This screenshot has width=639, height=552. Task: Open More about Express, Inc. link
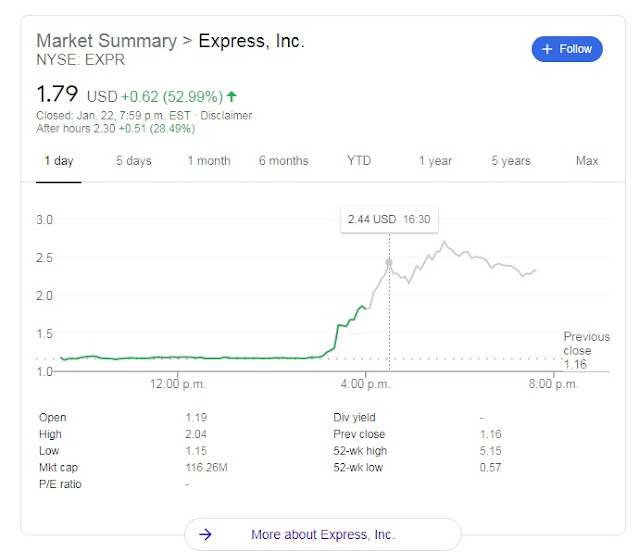(321, 534)
